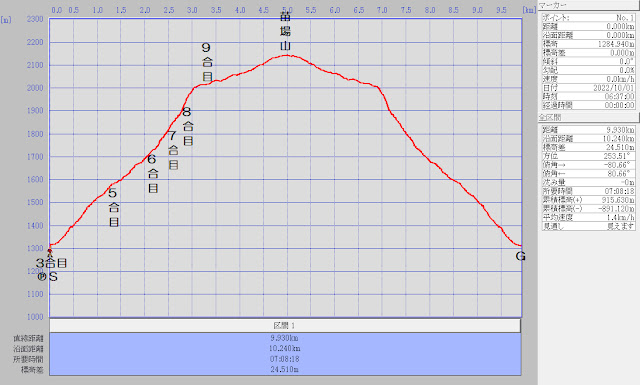Click the 累積標高(-) -891.120m row

(589, 209)
